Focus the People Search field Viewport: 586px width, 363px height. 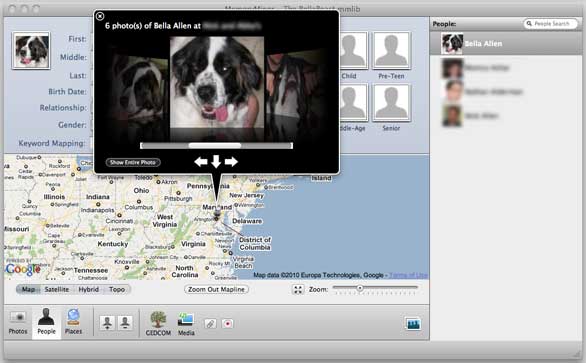pos(550,24)
